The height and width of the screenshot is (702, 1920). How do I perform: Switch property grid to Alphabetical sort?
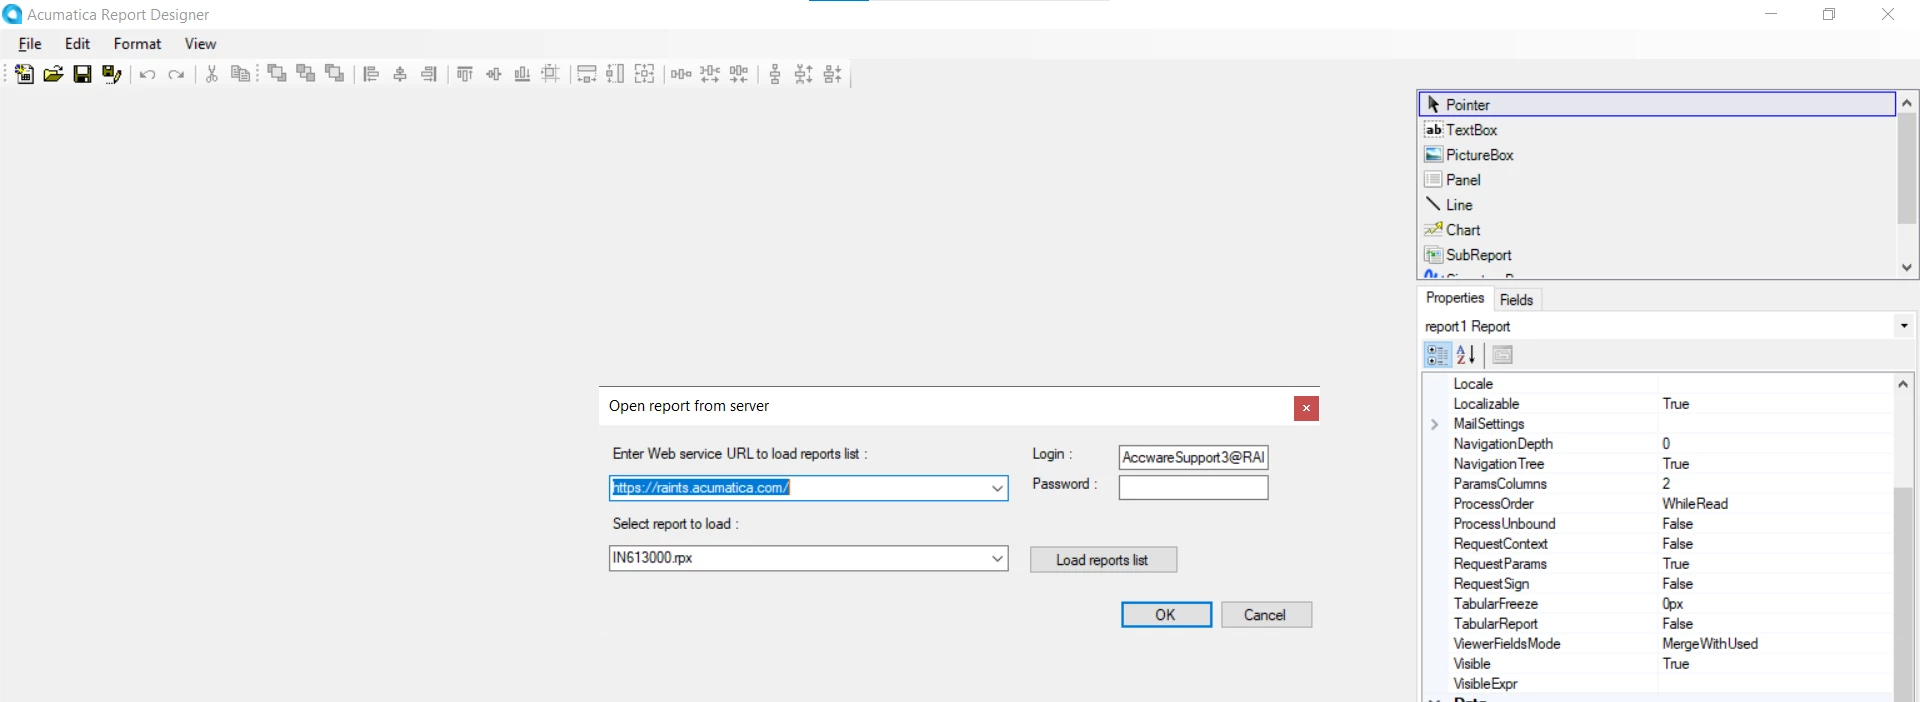point(1466,355)
